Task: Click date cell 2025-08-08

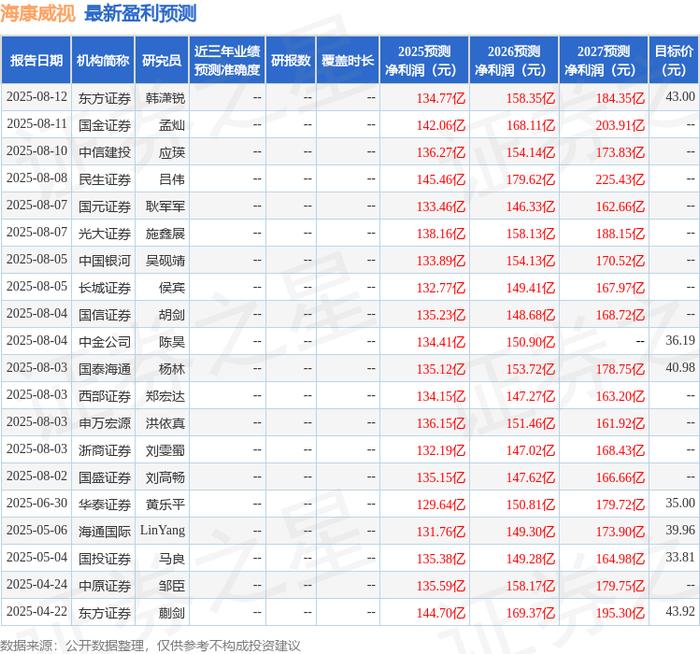Action: (x=37, y=178)
